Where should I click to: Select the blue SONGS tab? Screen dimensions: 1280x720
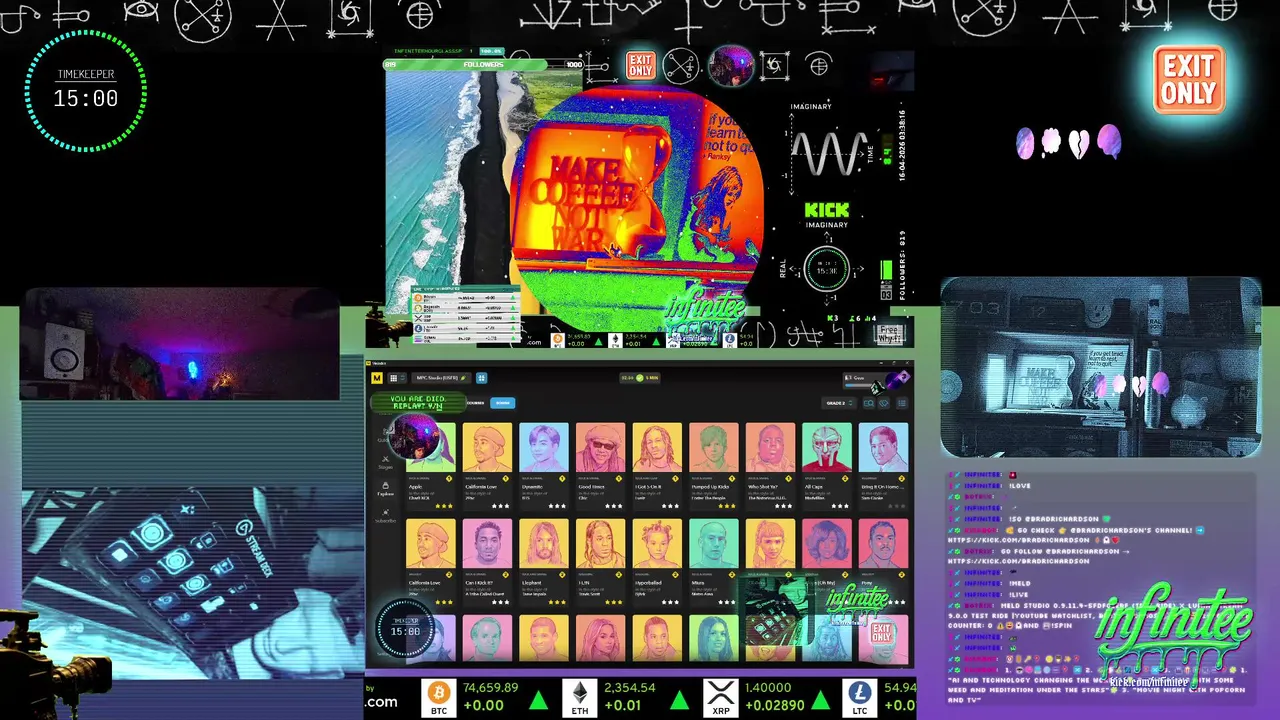pyautogui.click(x=503, y=403)
